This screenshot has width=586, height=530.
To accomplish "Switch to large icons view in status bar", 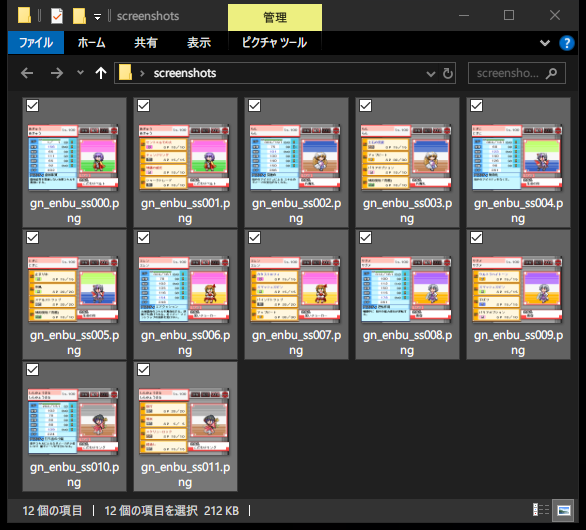I will (563, 510).
